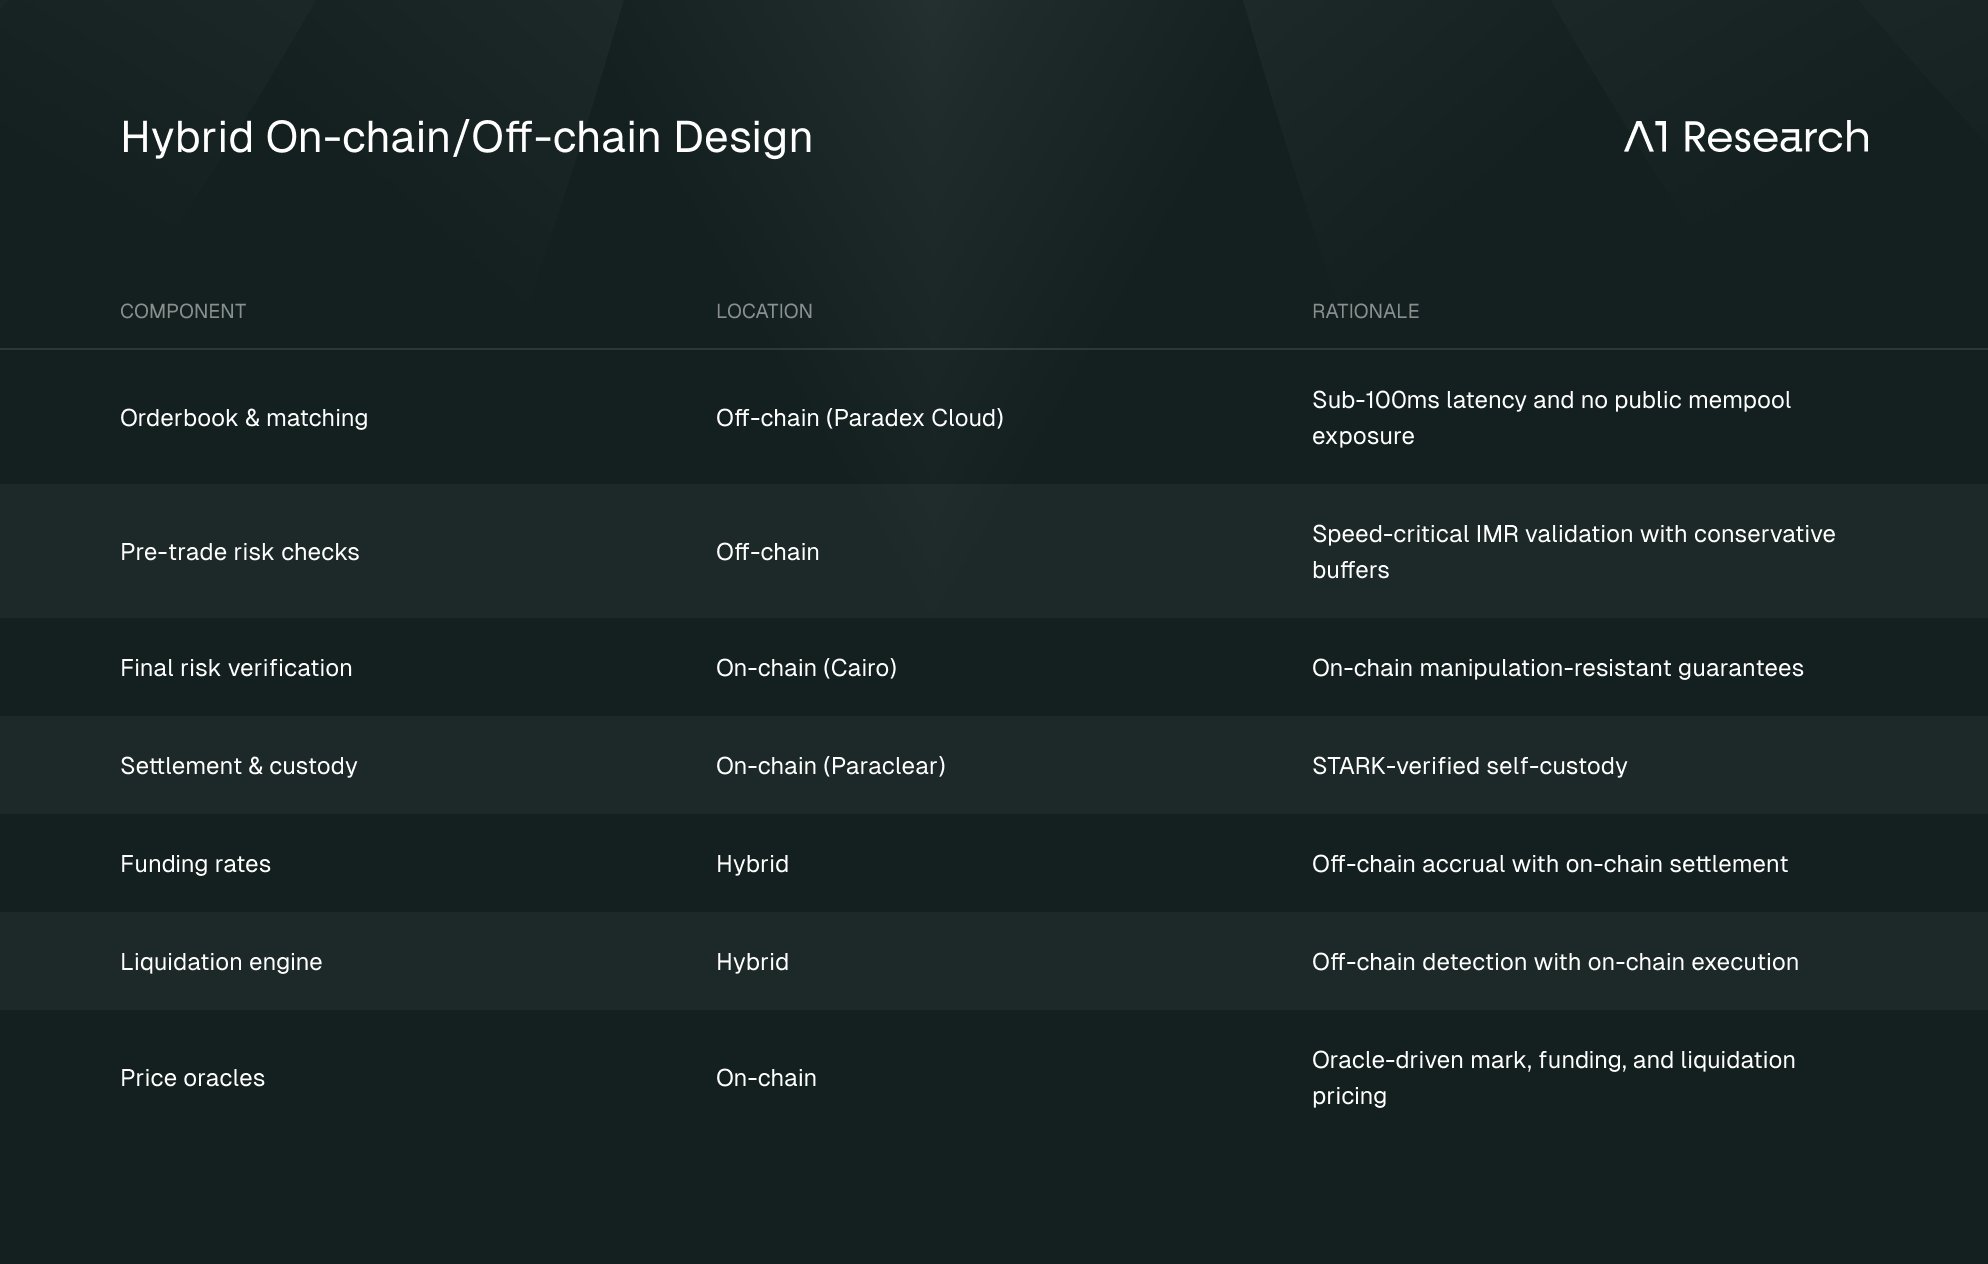The width and height of the screenshot is (1988, 1264).
Task: Select the Final risk verification row
Action: pyautogui.click(x=236, y=668)
